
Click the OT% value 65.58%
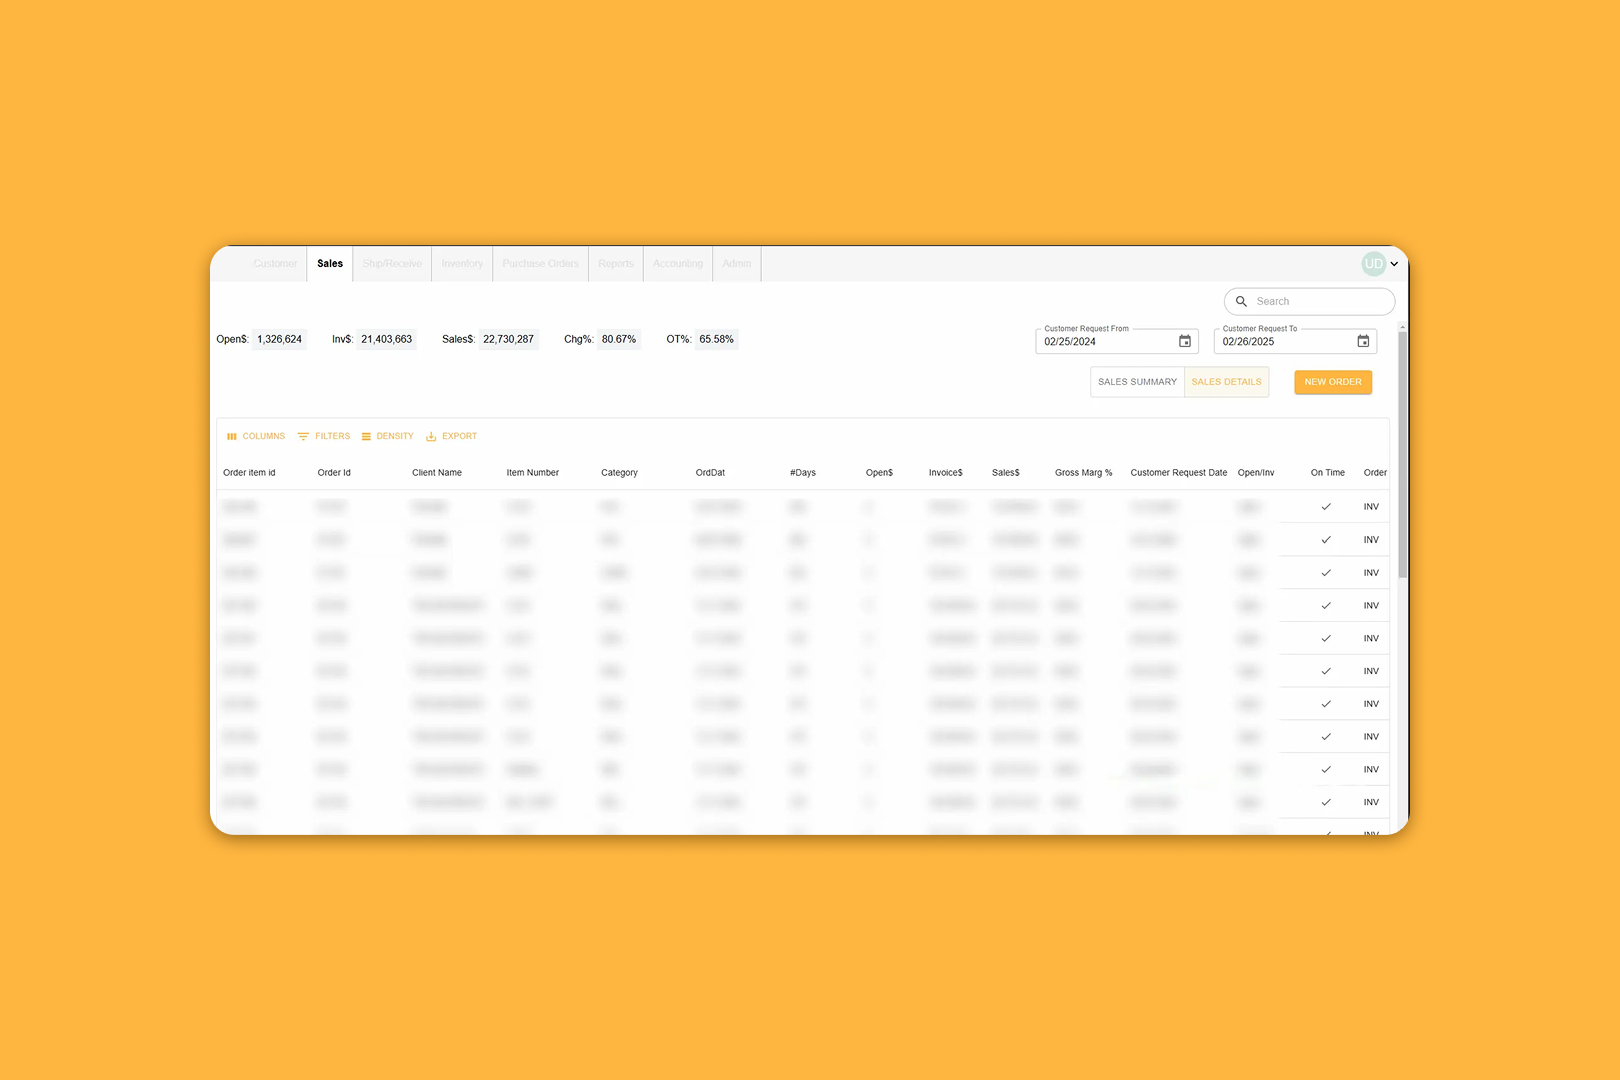coord(716,339)
